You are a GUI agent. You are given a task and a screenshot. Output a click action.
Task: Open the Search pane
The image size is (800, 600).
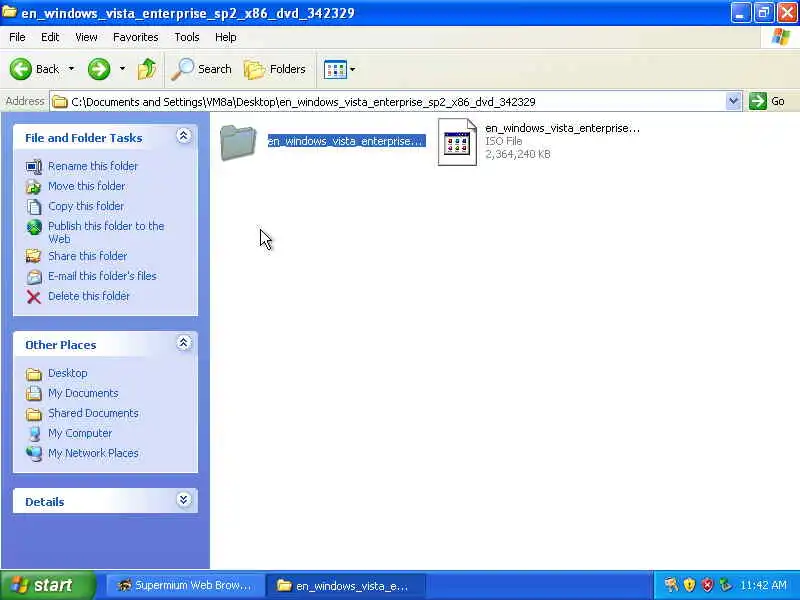click(202, 69)
